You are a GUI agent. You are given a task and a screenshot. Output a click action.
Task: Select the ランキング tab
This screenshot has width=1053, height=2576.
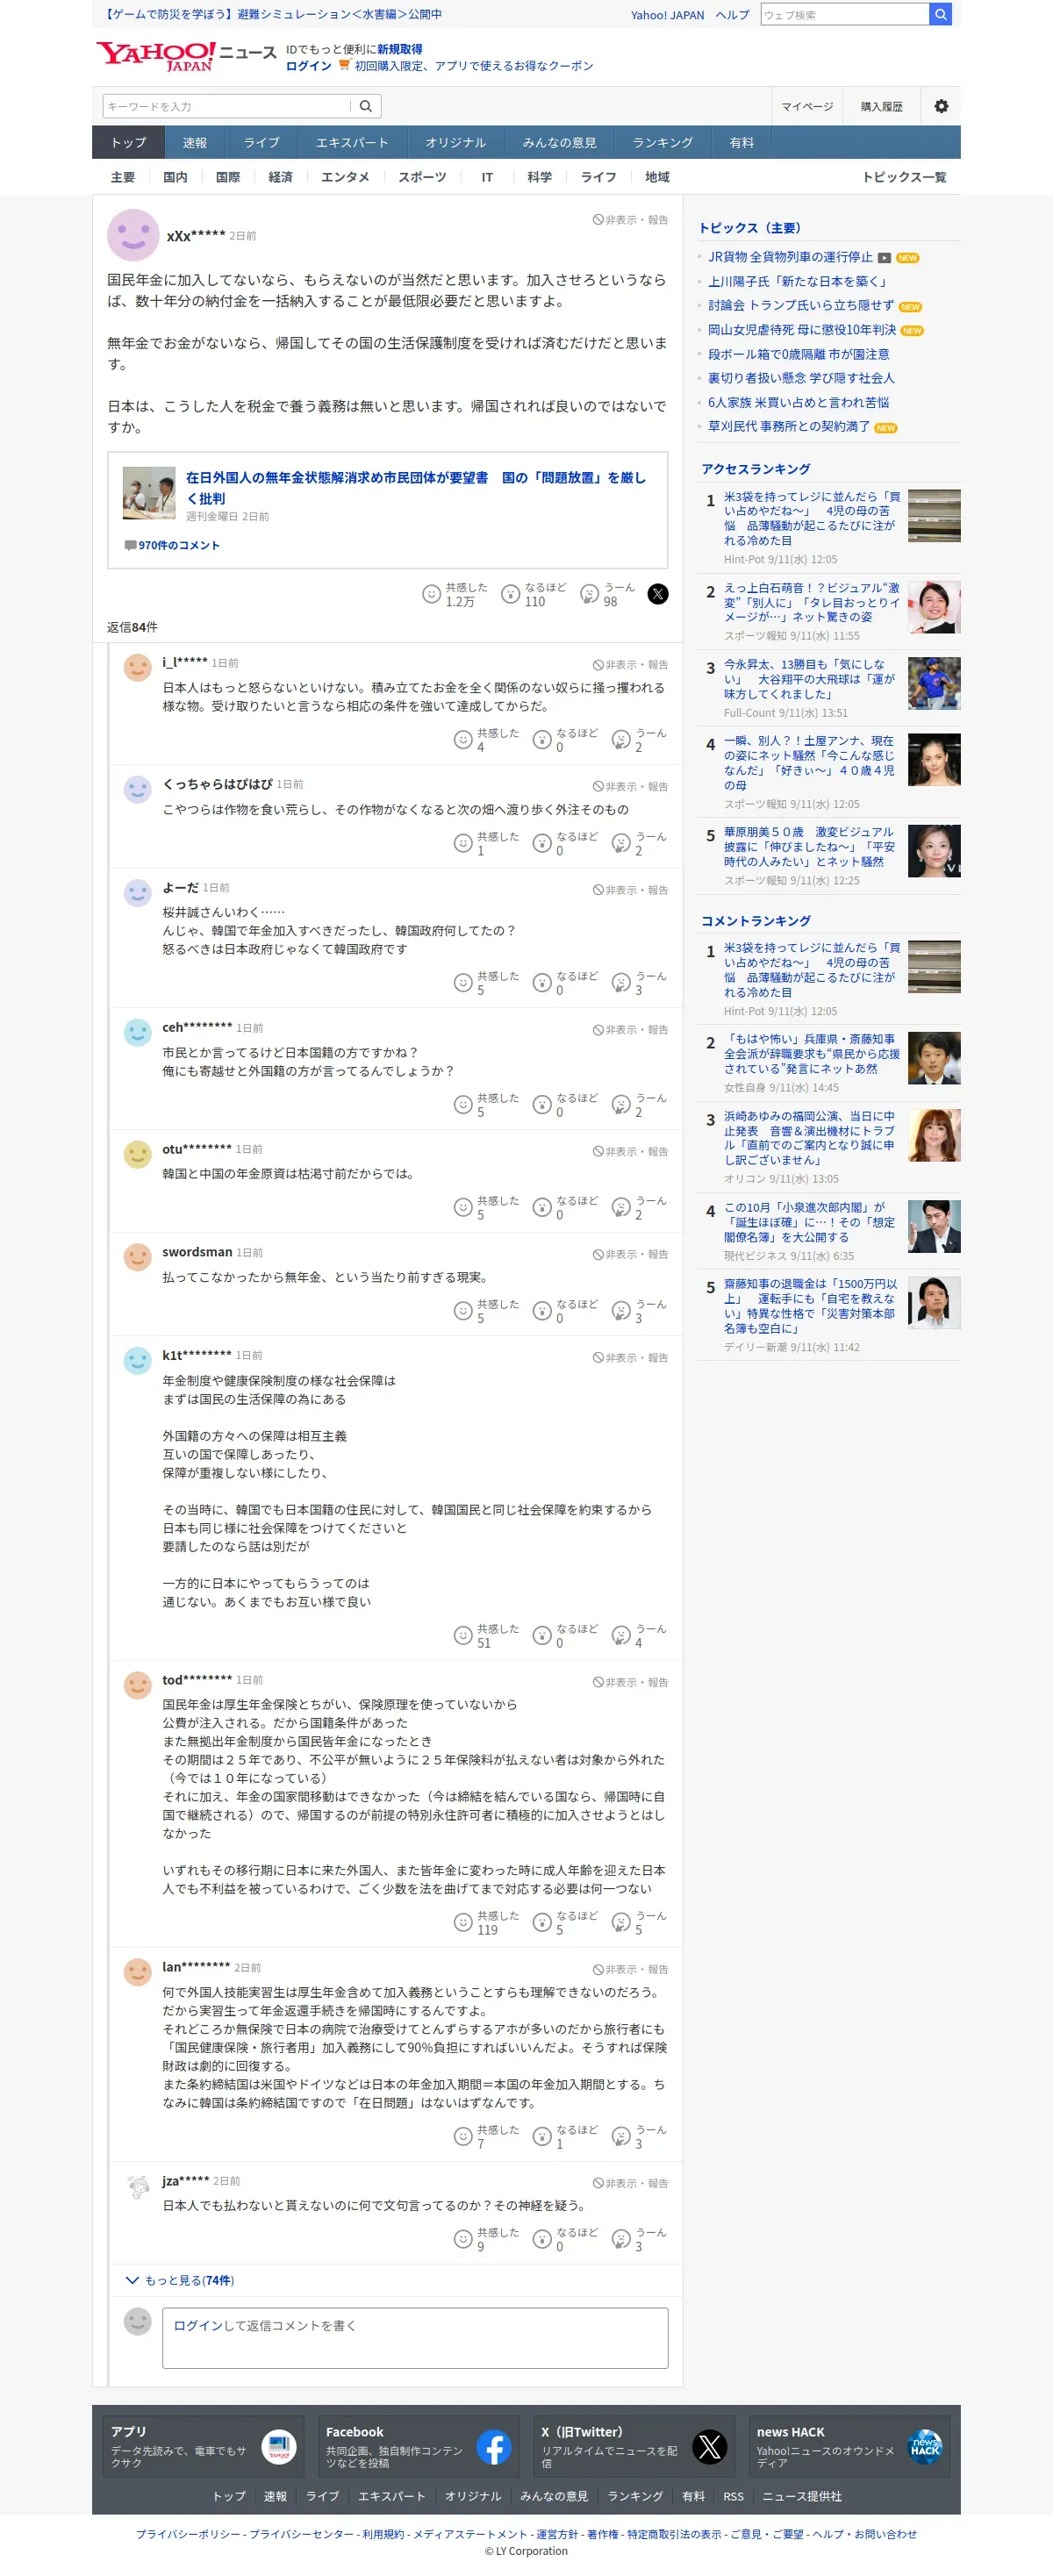click(663, 142)
